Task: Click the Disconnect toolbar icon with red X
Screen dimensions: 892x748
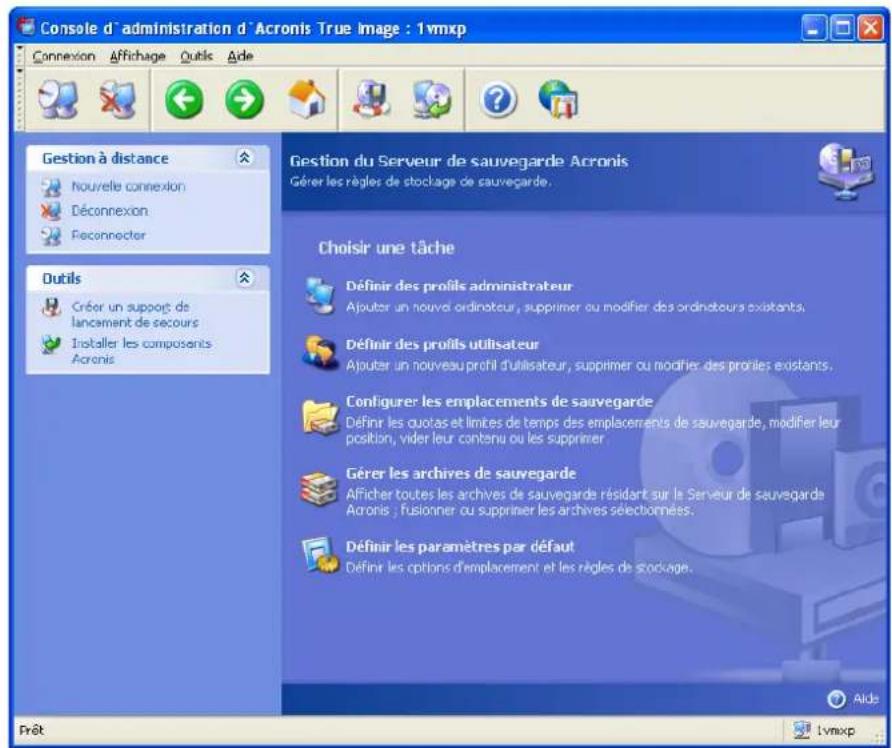Action: pyautogui.click(x=118, y=100)
